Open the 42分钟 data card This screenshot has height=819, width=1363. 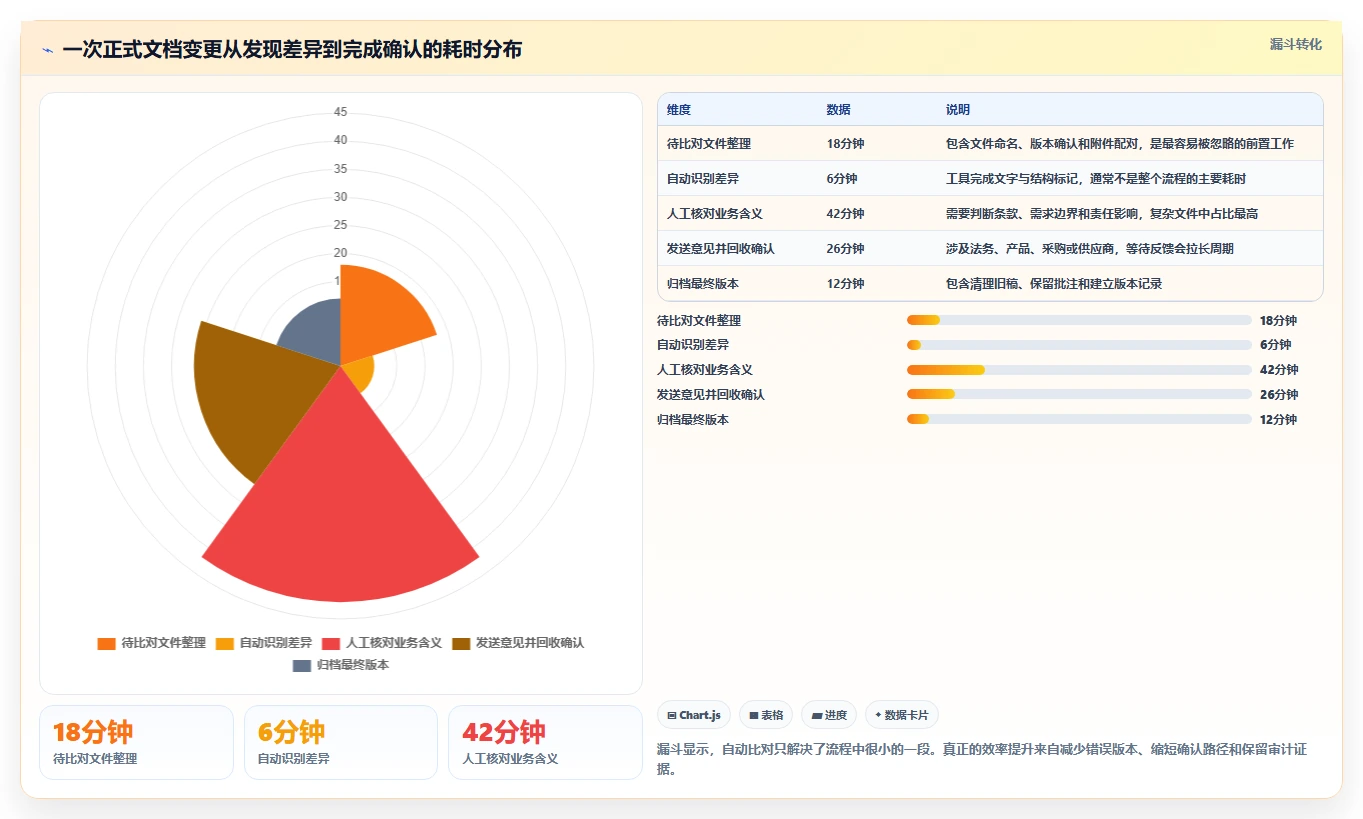click(x=545, y=742)
